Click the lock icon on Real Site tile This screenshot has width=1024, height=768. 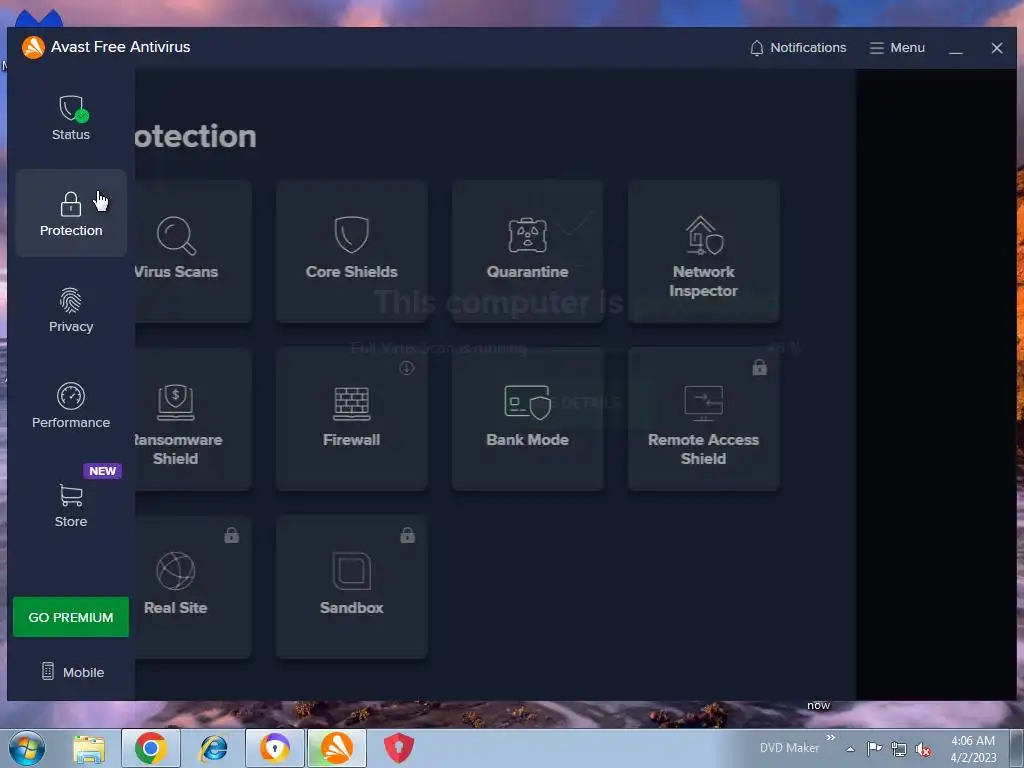coord(231,535)
